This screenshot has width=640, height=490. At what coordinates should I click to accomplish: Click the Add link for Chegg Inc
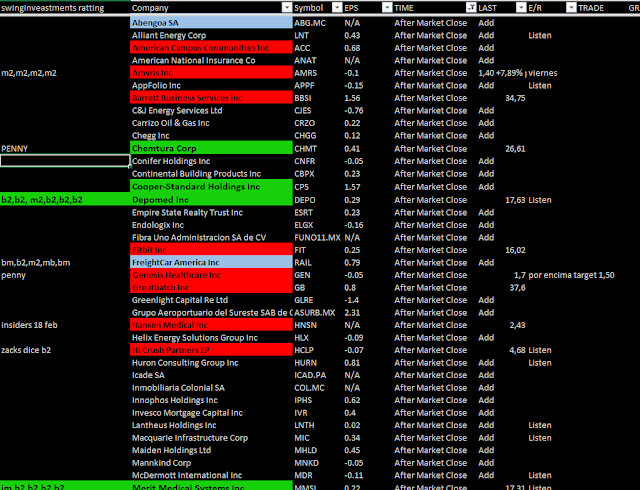[486, 136]
